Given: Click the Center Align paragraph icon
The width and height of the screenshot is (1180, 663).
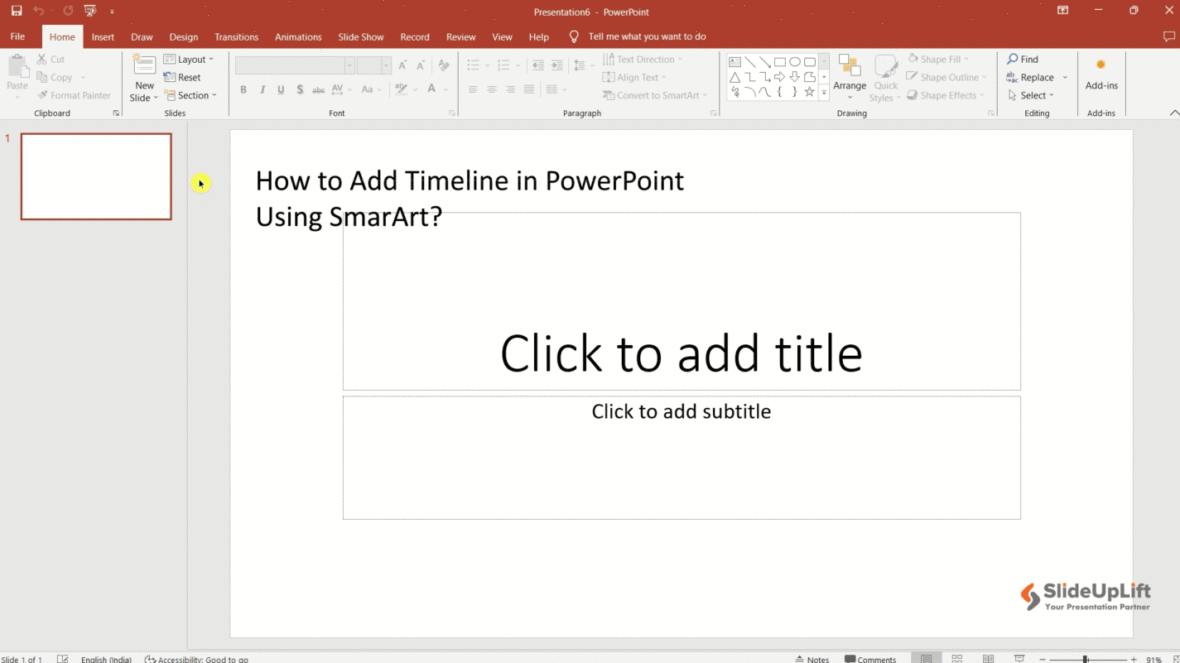Looking at the screenshot, I should (491, 89).
